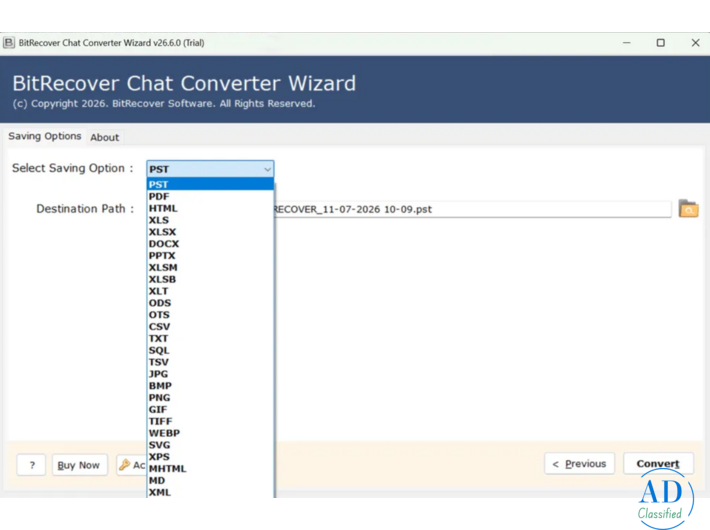The width and height of the screenshot is (710, 530).
Task: Maximize the Chat Converter Wizard window
Action: 661,43
